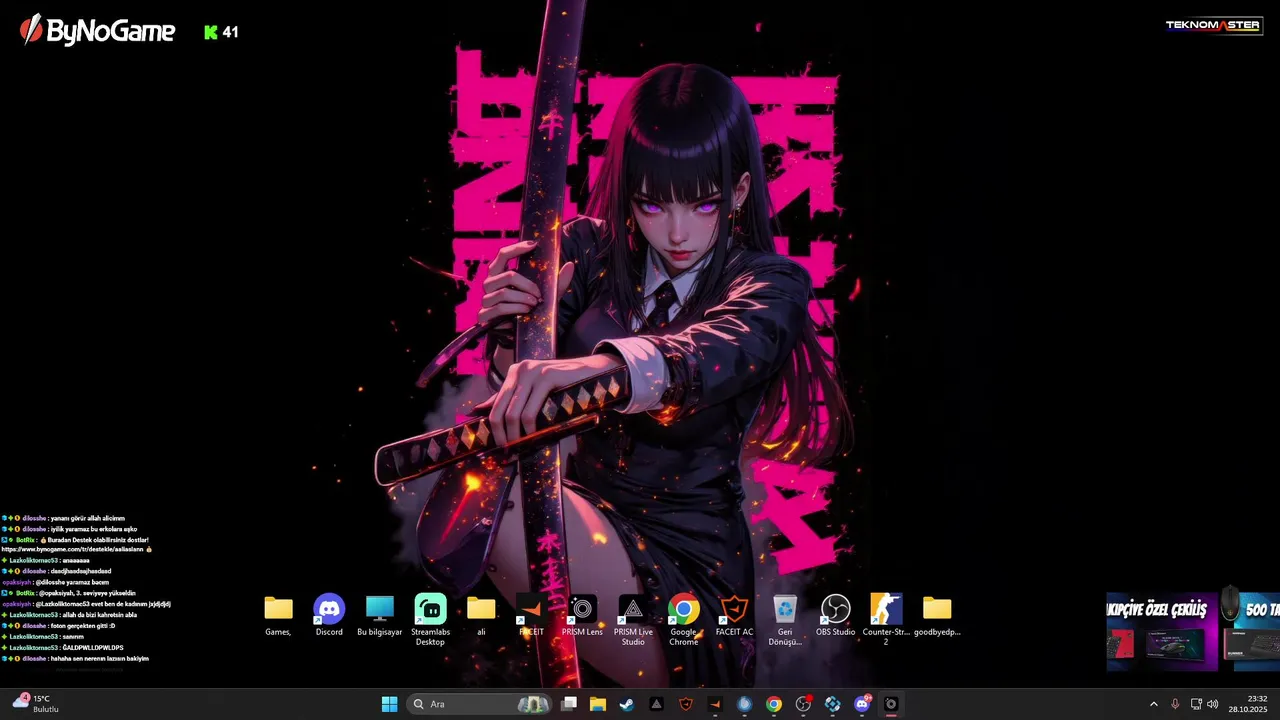The height and width of the screenshot is (720, 1280).
Task: Open the Geri Dönüşüm recycle bin
Action: click(x=785, y=620)
